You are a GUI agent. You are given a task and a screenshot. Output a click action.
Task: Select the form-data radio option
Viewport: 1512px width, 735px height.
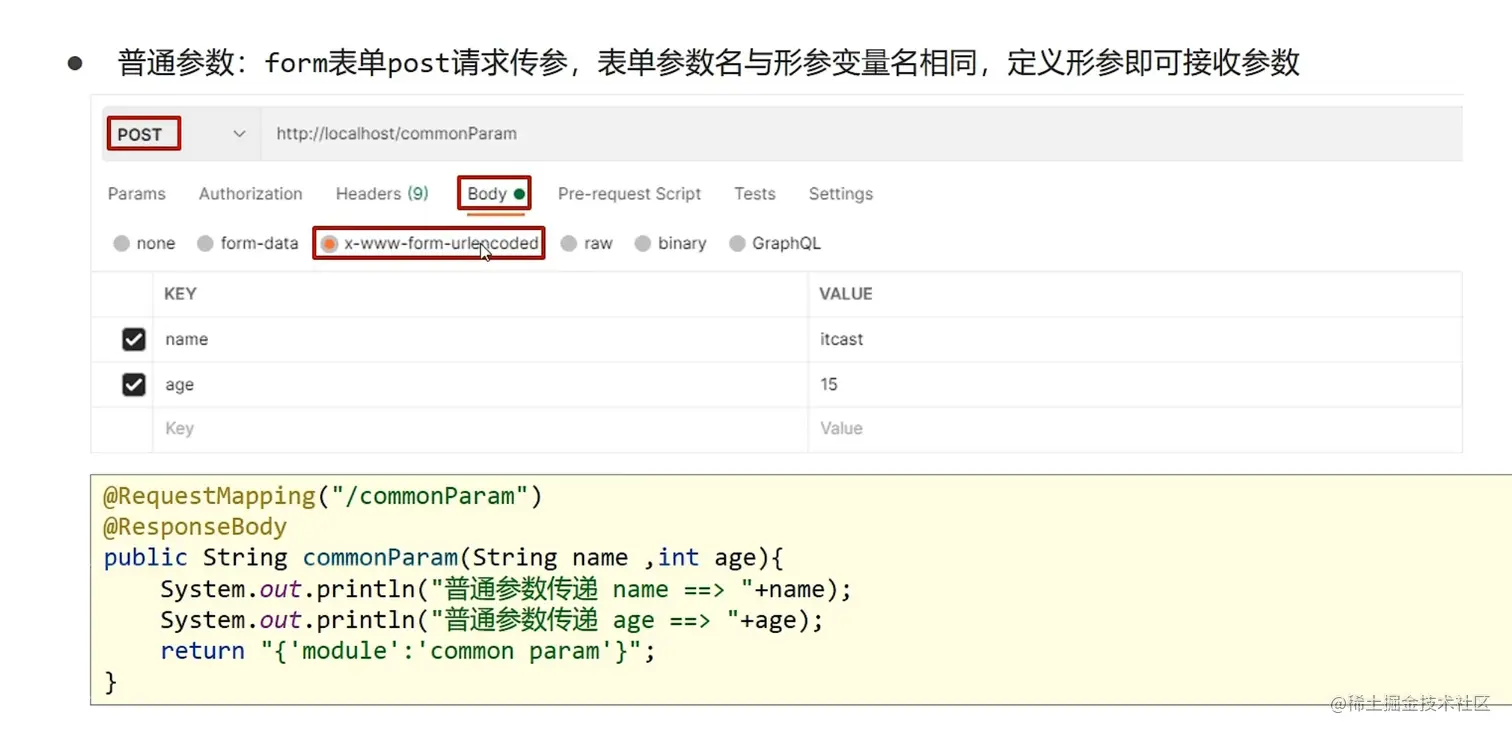248,243
